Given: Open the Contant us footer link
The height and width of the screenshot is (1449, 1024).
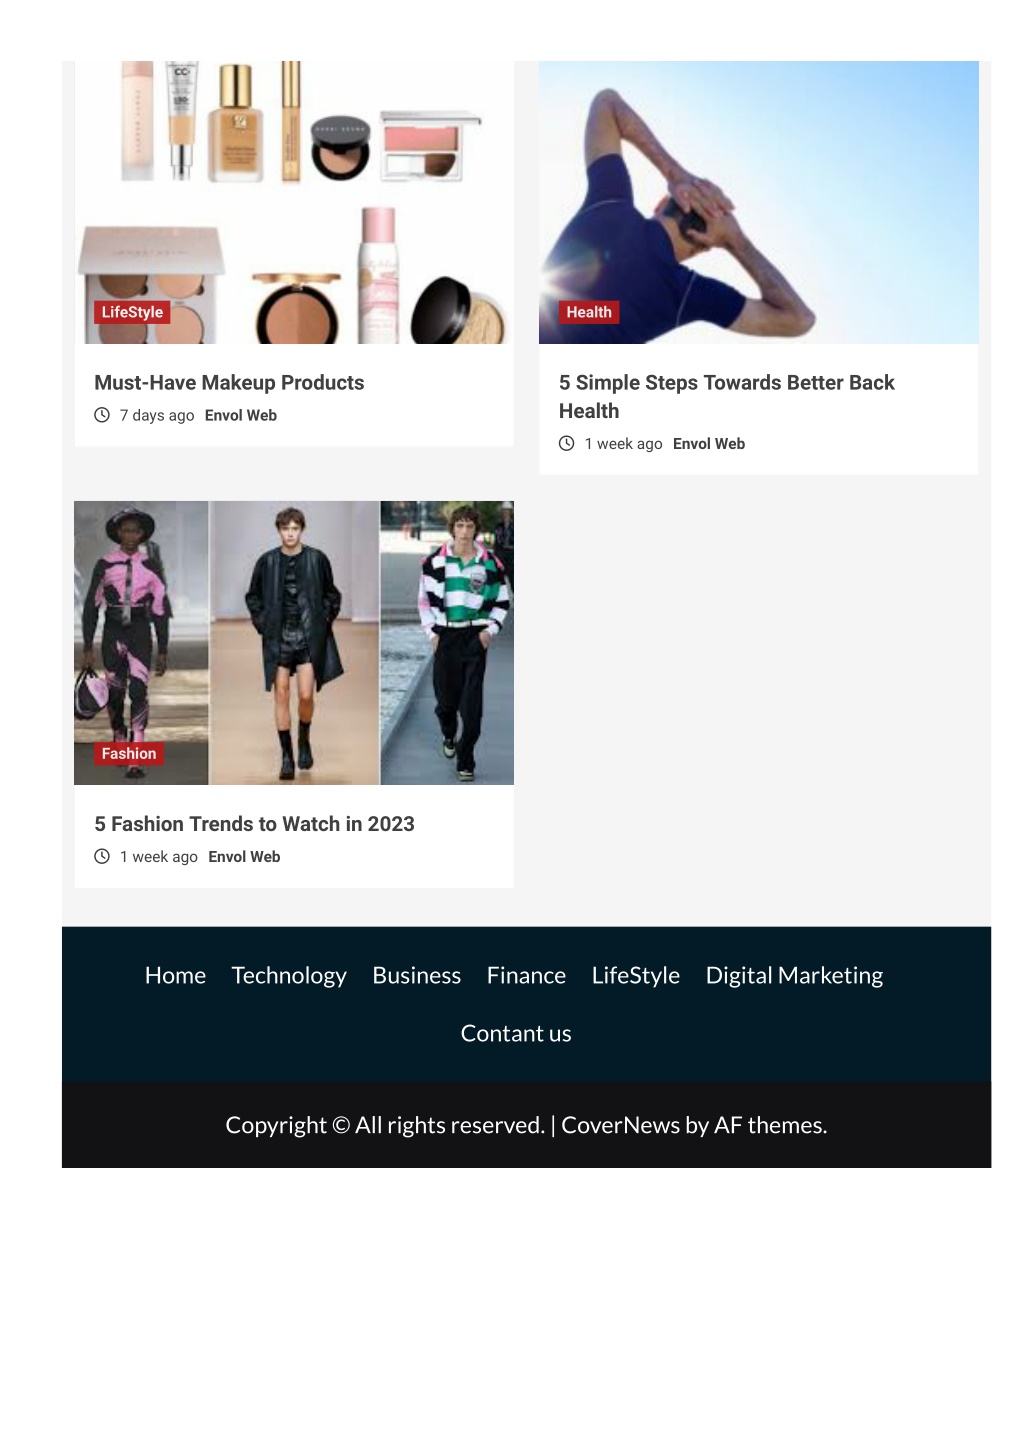Looking at the screenshot, I should [516, 1033].
